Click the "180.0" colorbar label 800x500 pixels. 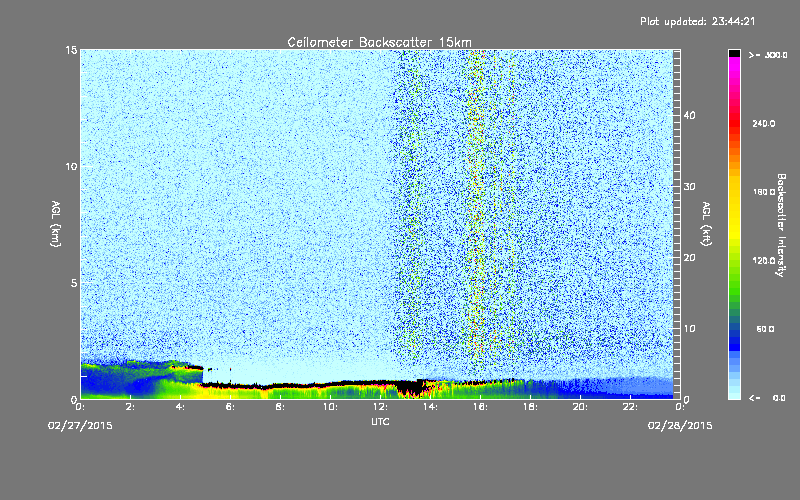764,192
